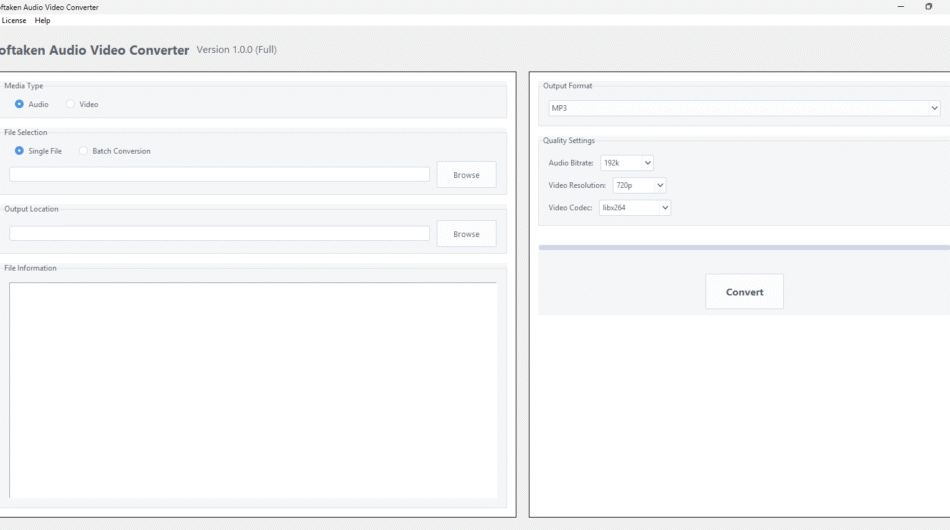Select the Audio media type
The image size is (950, 530).
(20, 104)
